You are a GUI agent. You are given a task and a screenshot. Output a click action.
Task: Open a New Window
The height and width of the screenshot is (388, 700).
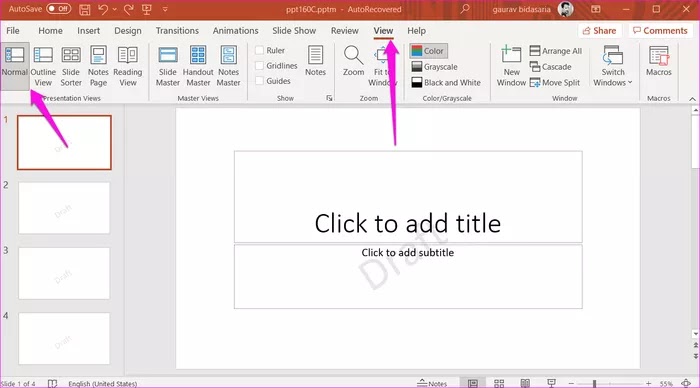pos(511,66)
